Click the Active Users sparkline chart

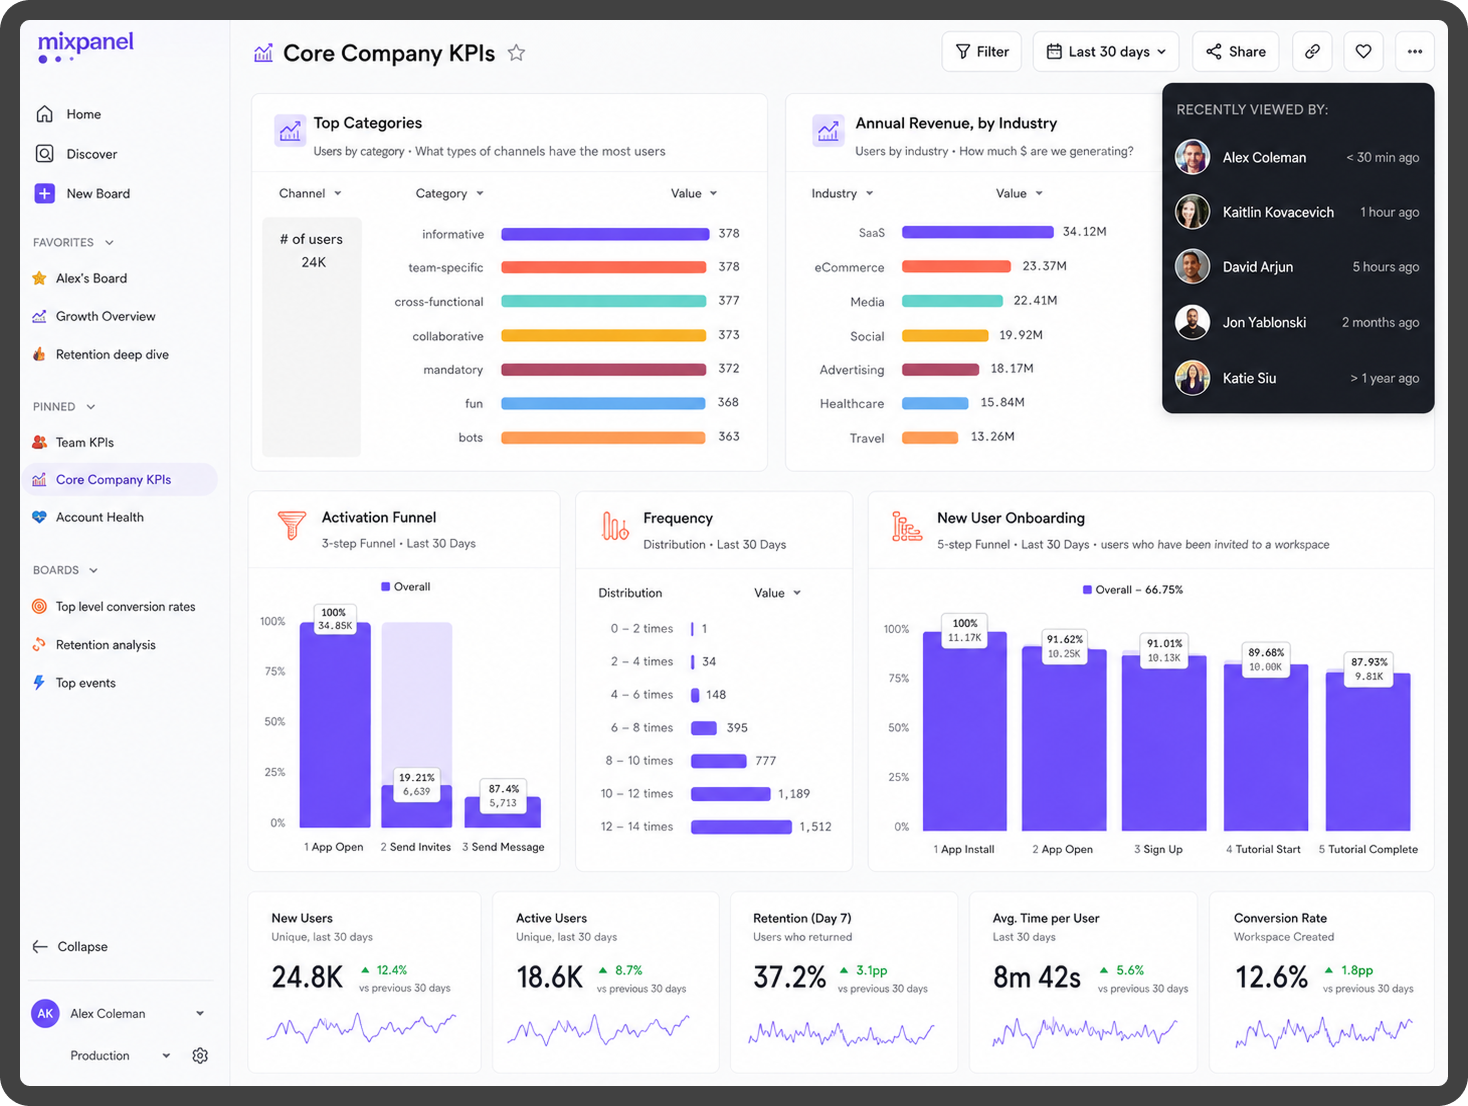pyautogui.click(x=598, y=1029)
